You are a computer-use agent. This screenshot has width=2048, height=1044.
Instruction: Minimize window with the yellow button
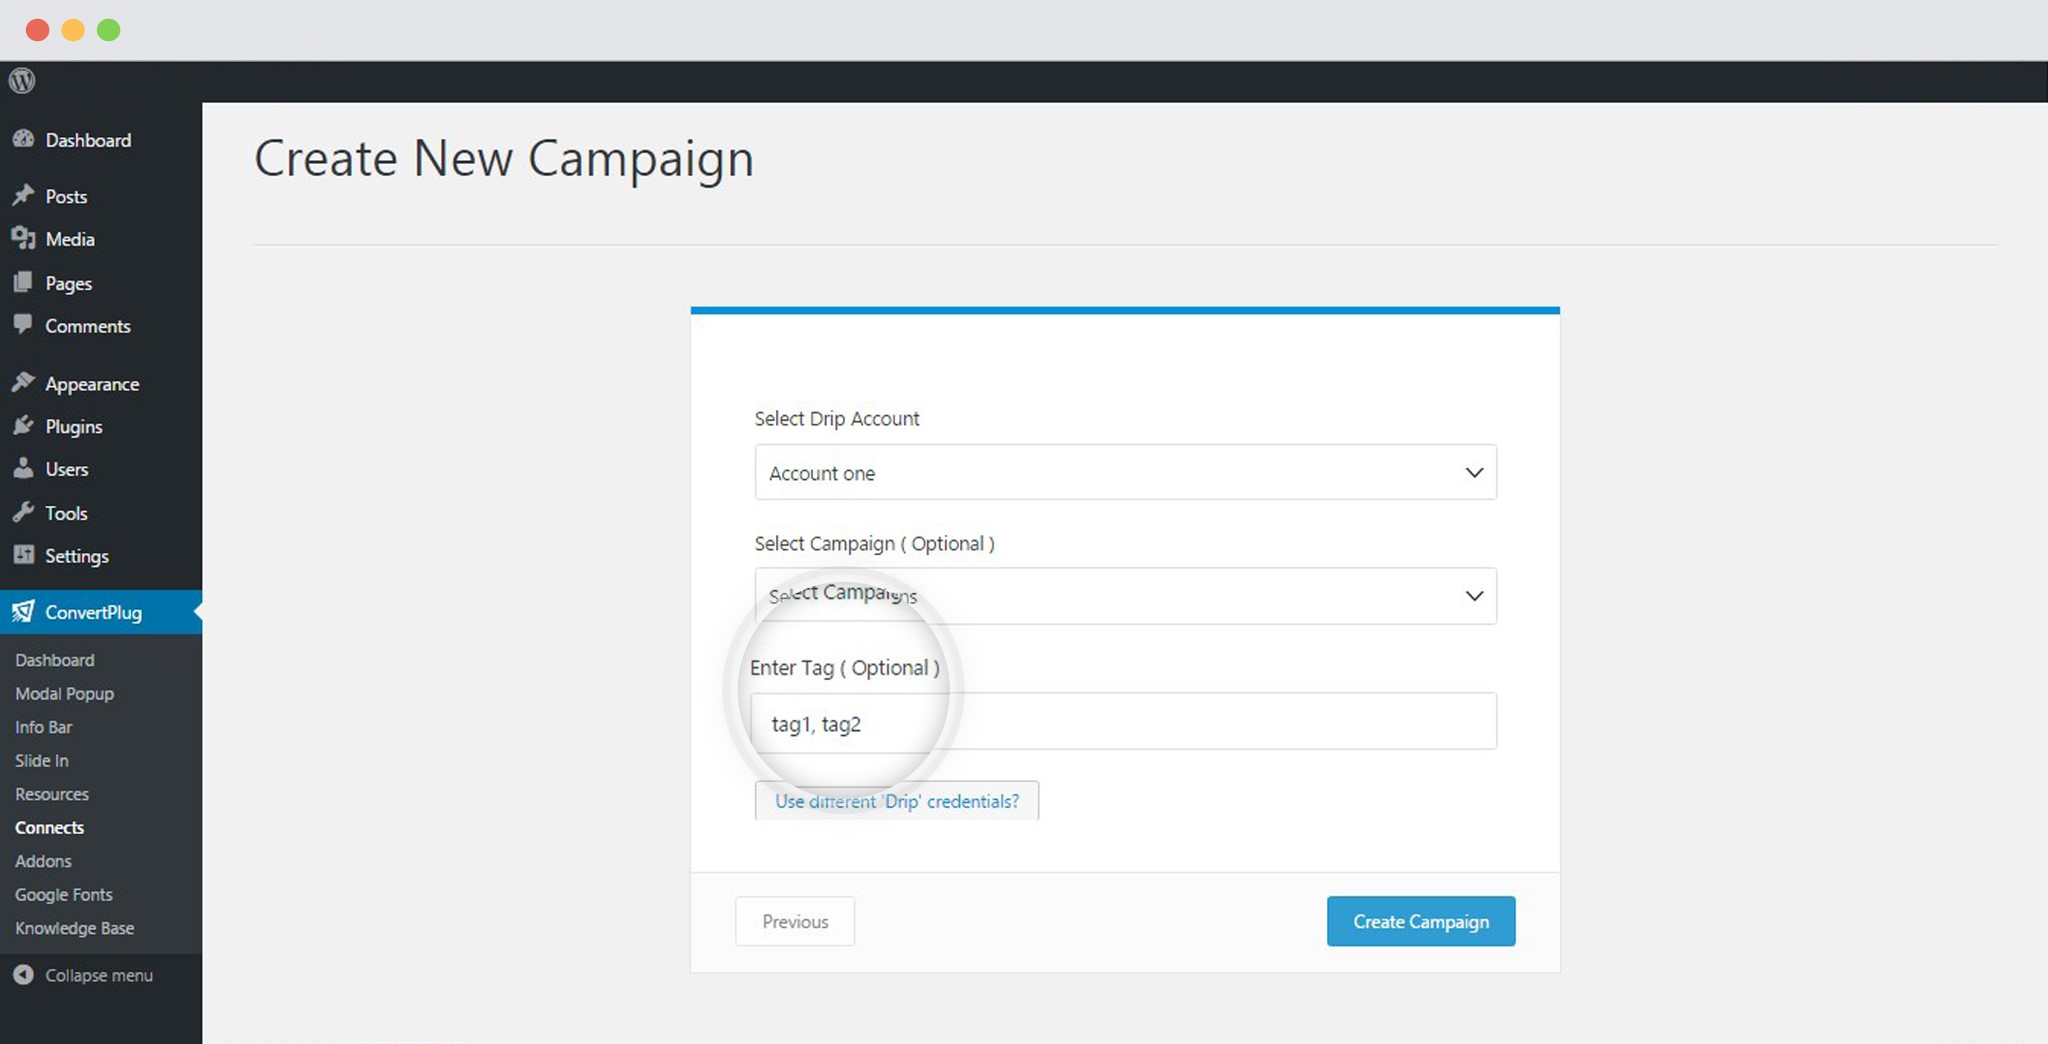[73, 30]
